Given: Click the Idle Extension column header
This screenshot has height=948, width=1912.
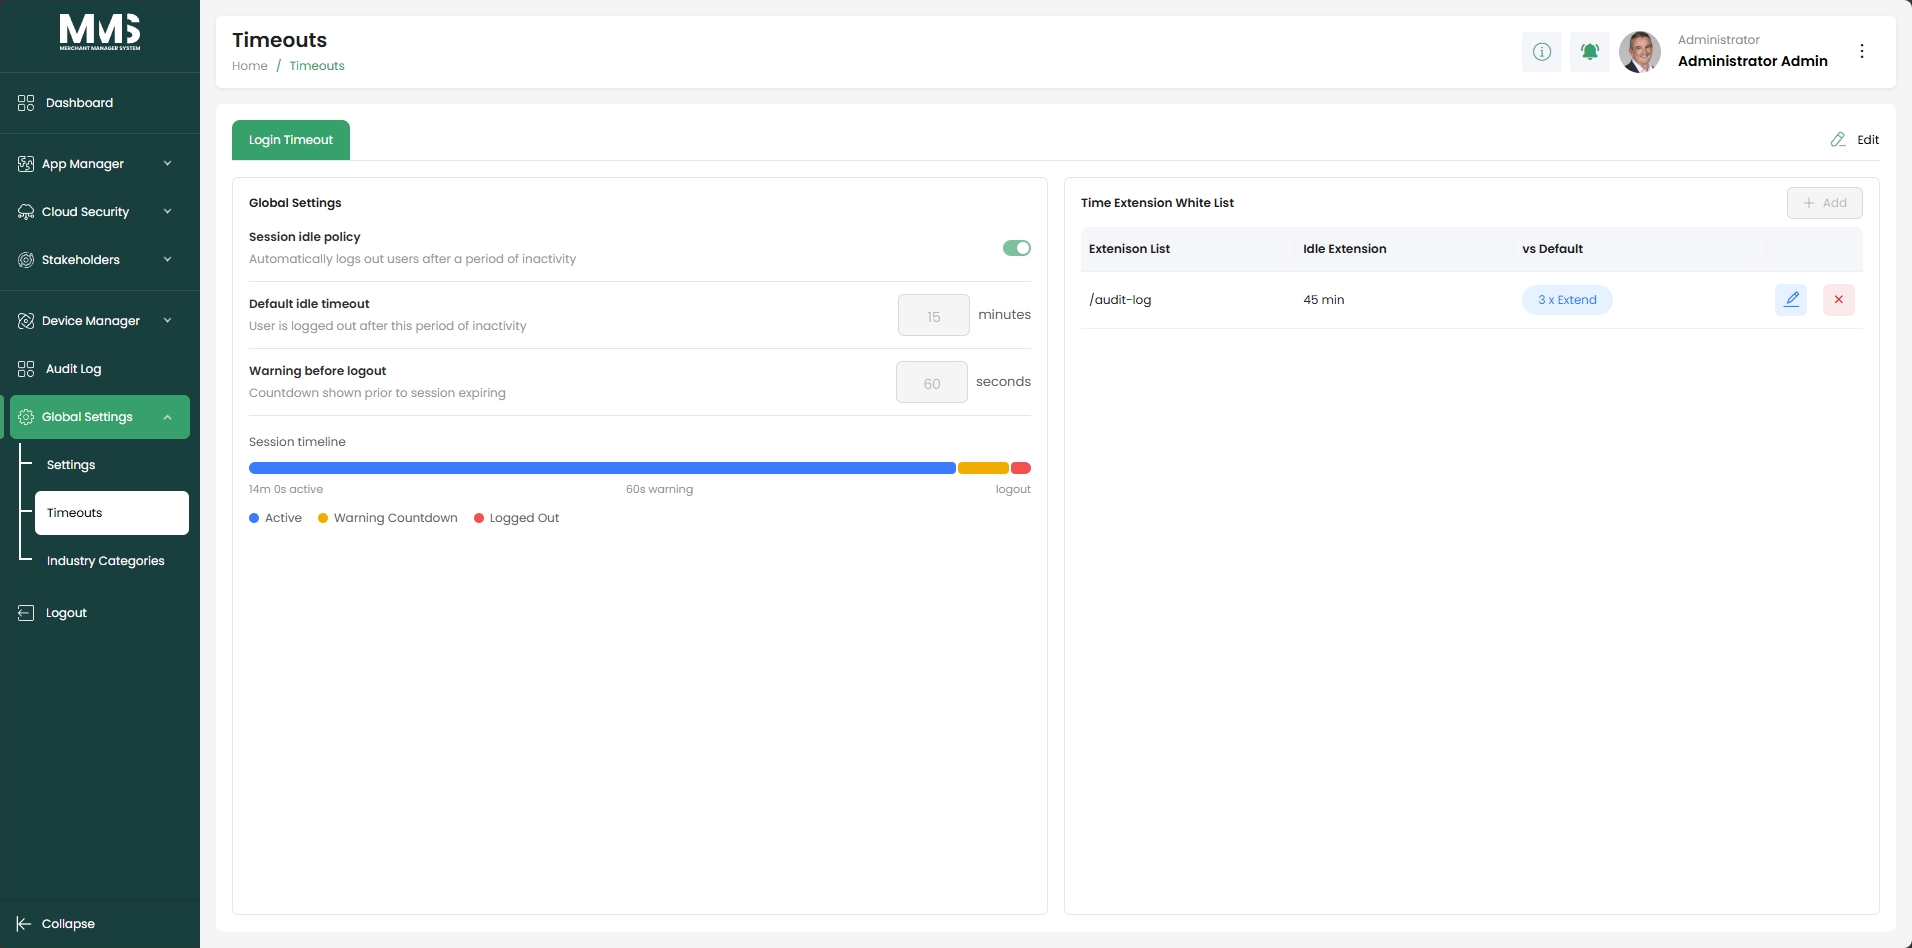Looking at the screenshot, I should 1345,249.
